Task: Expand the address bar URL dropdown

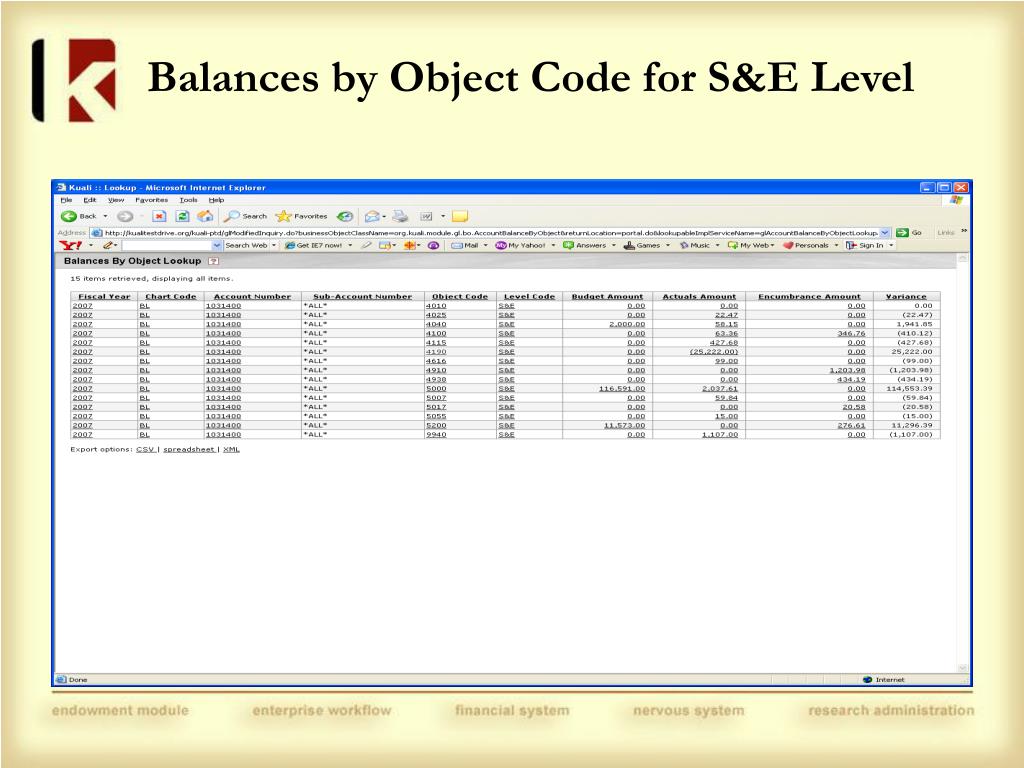Action: (x=885, y=232)
